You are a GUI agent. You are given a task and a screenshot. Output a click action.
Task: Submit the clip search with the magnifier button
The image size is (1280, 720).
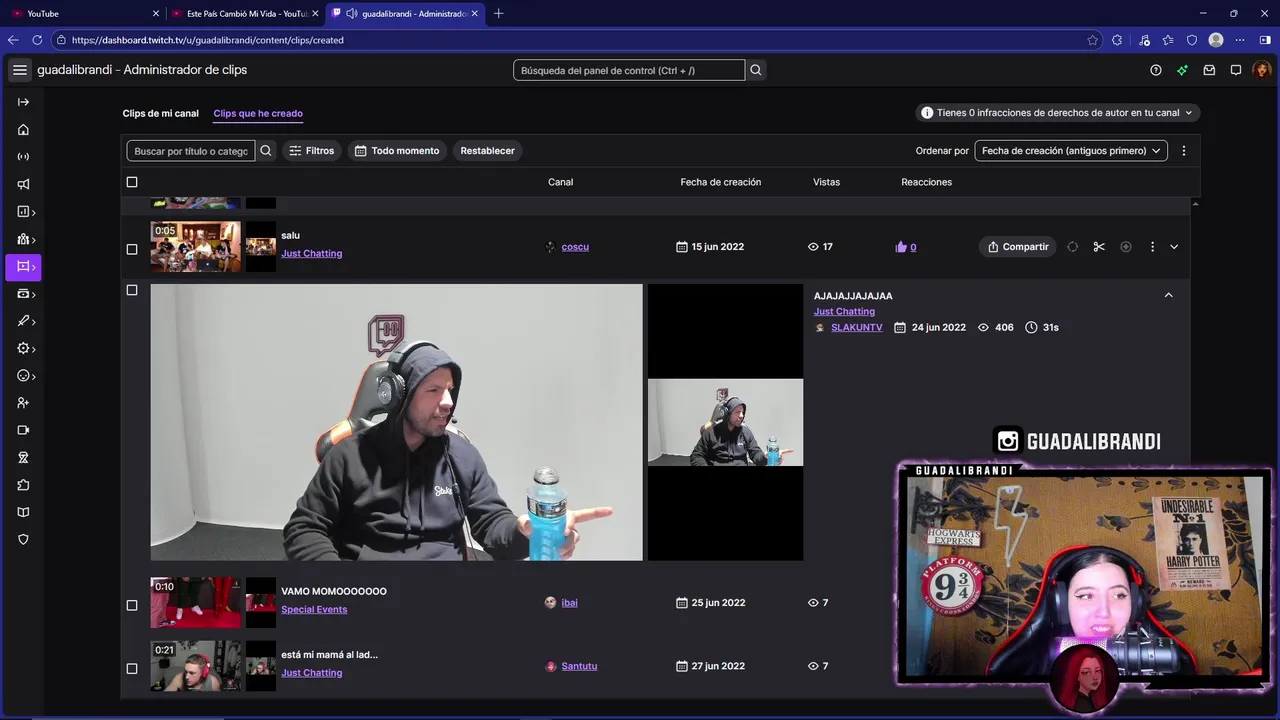266,151
